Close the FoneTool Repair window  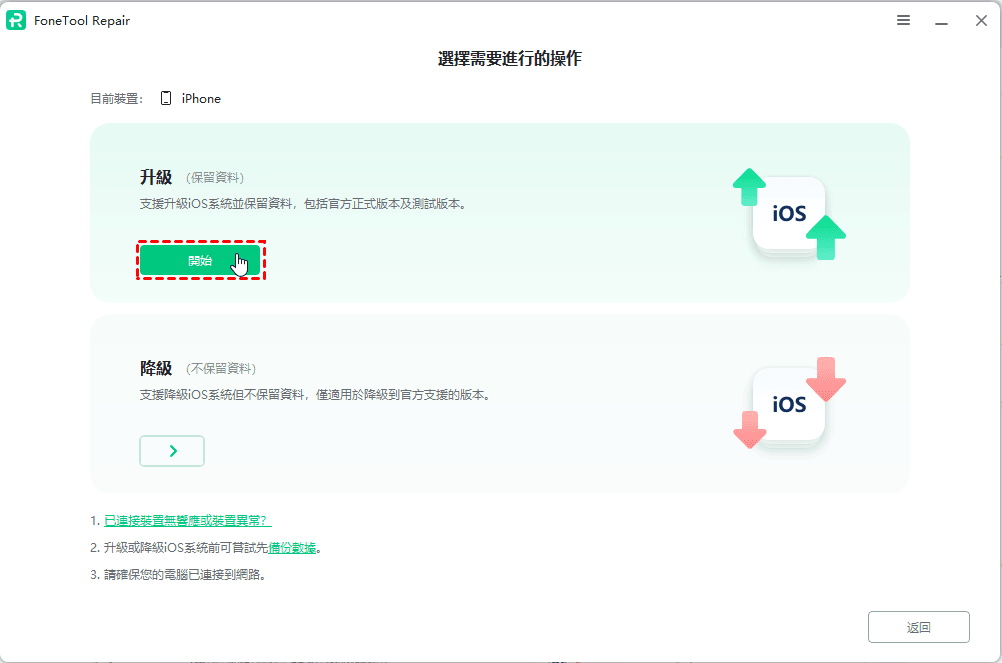981,20
